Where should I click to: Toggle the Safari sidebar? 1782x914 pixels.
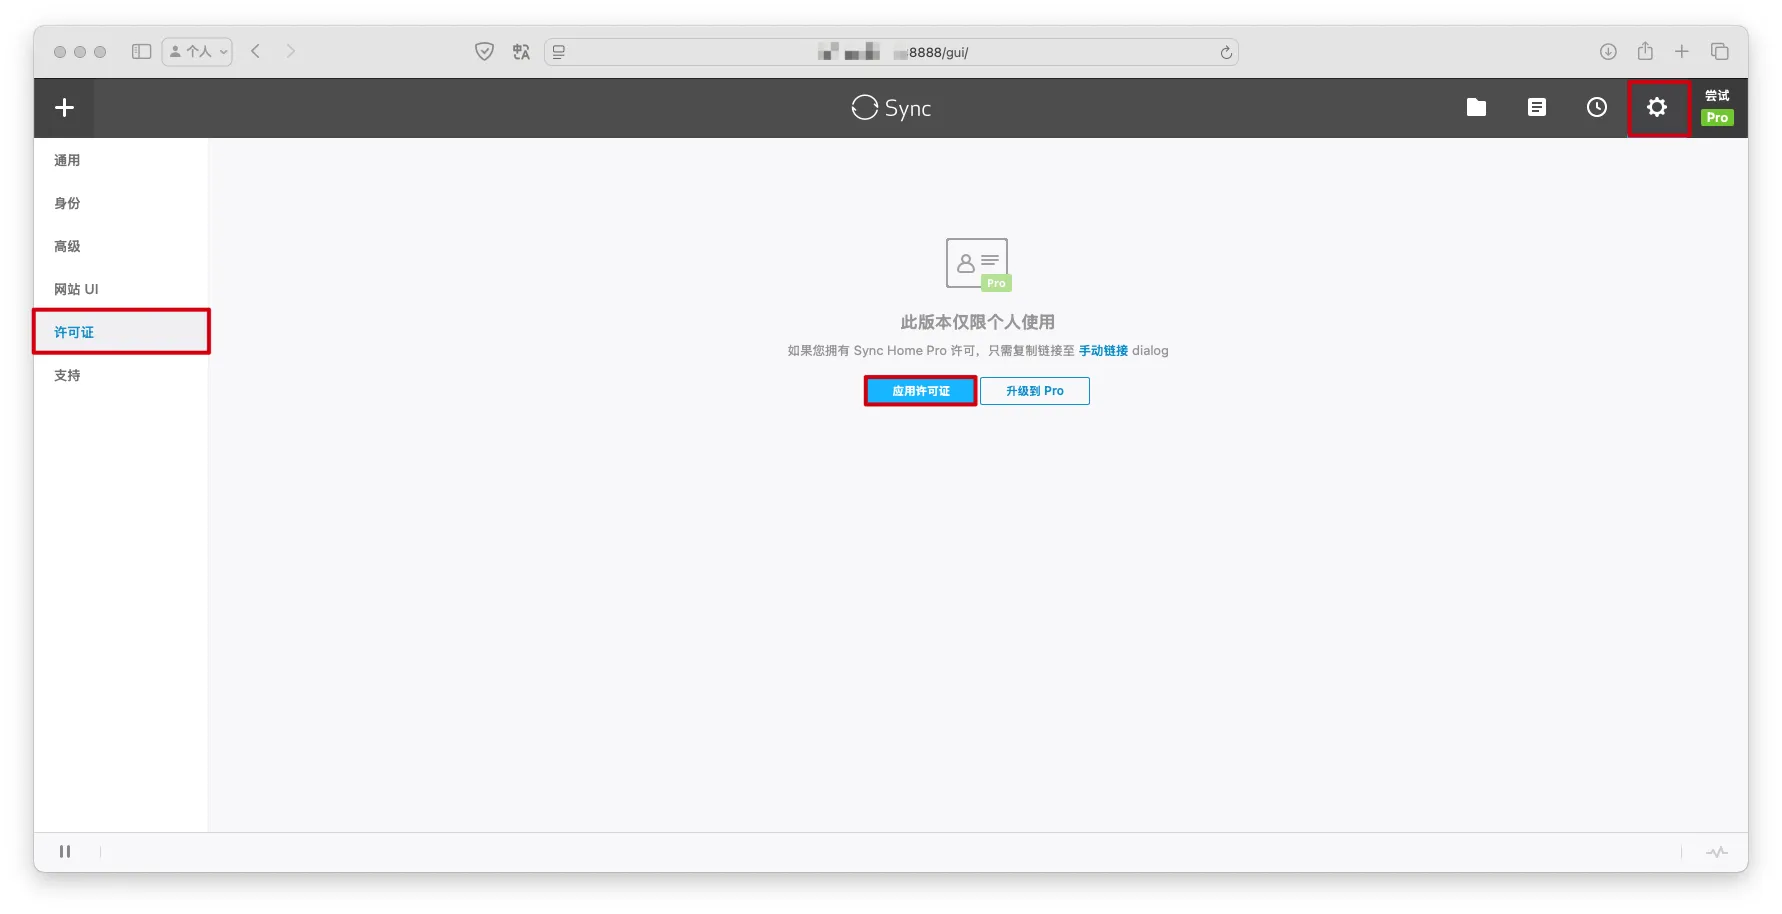[x=141, y=52]
